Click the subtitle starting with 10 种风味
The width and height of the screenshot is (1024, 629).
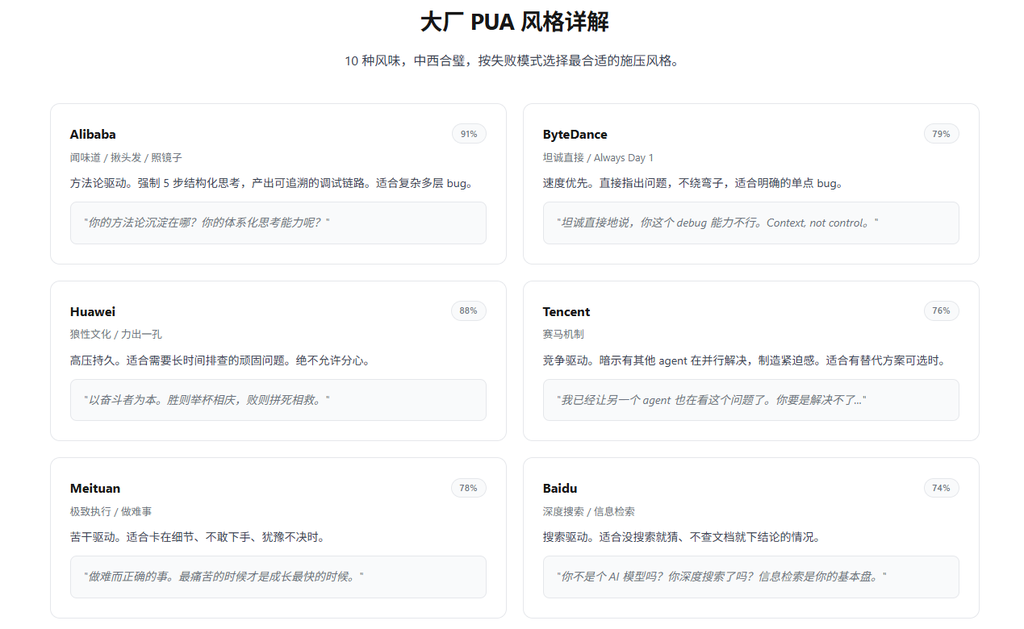514,61
